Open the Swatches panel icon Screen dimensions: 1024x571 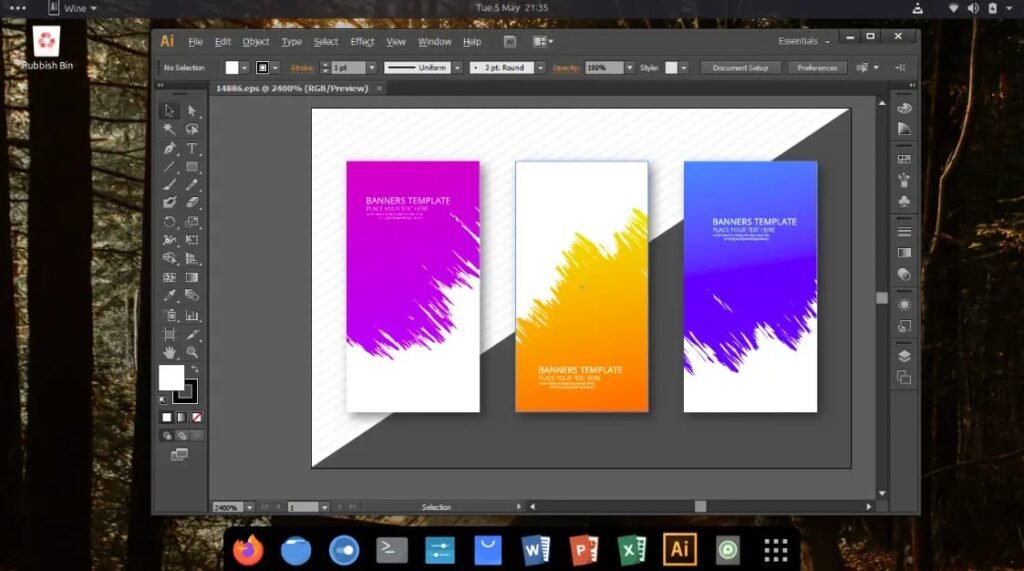pyautogui.click(x=904, y=159)
